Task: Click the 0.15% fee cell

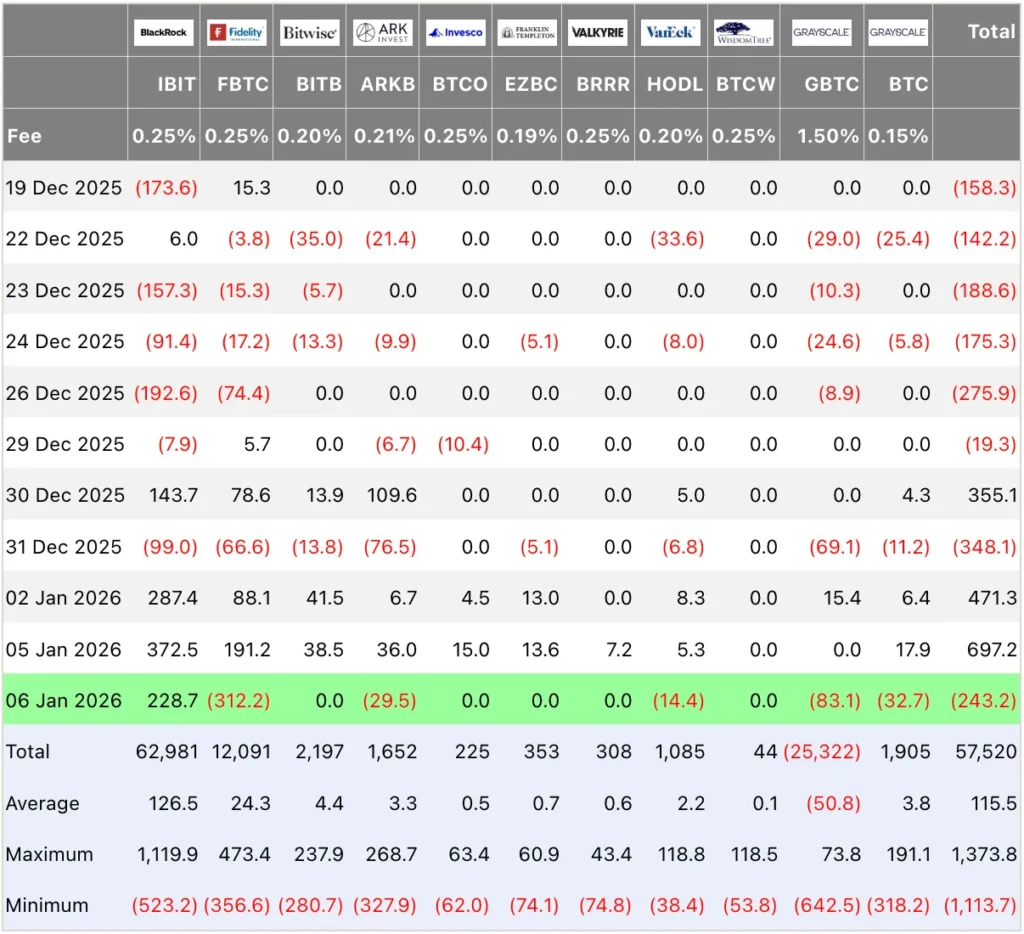Action: [x=898, y=136]
